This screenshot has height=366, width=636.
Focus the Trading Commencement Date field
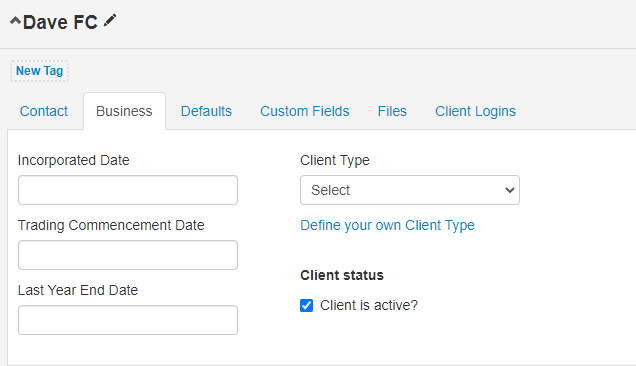click(128, 255)
